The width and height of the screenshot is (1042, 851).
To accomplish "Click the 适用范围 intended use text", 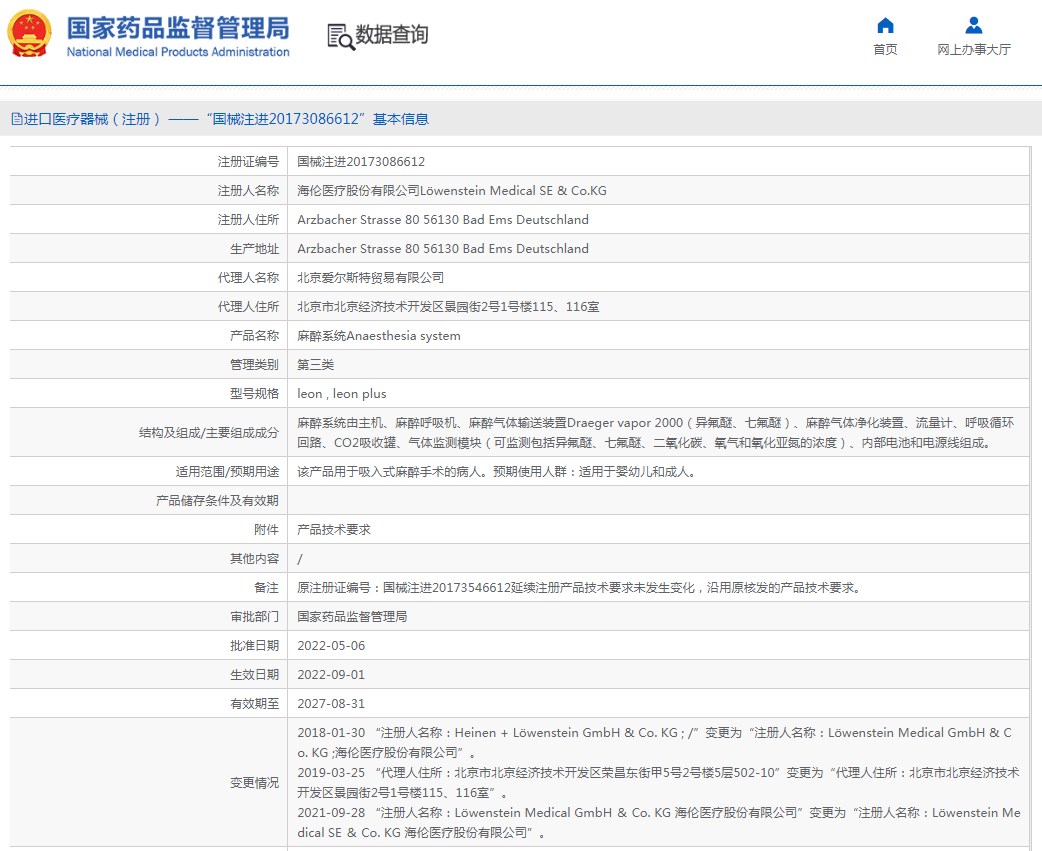I will pyautogui.click(x=496, y=472).
